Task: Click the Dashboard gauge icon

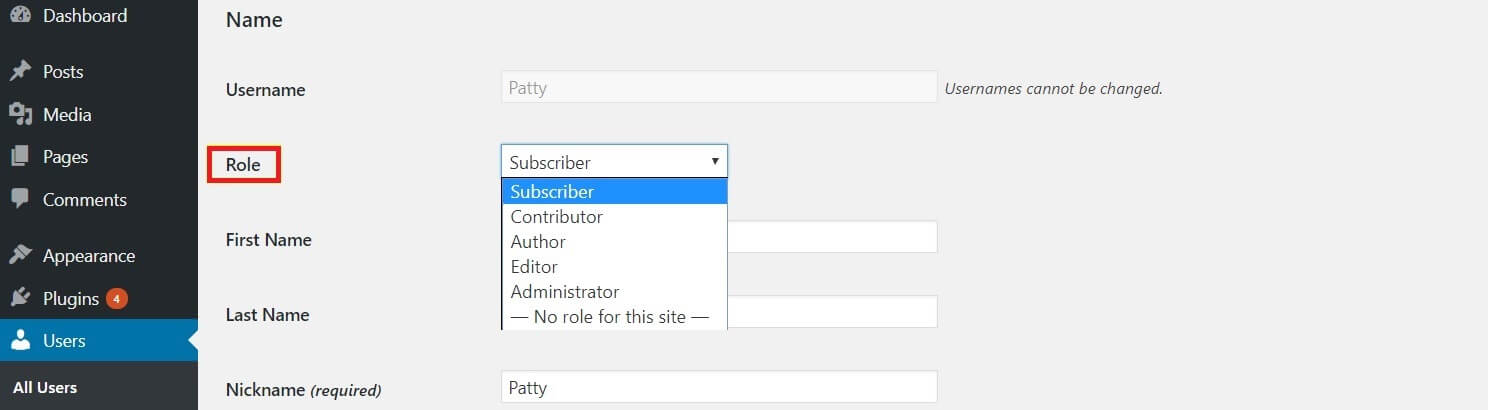Action: (x=20, y=16)
